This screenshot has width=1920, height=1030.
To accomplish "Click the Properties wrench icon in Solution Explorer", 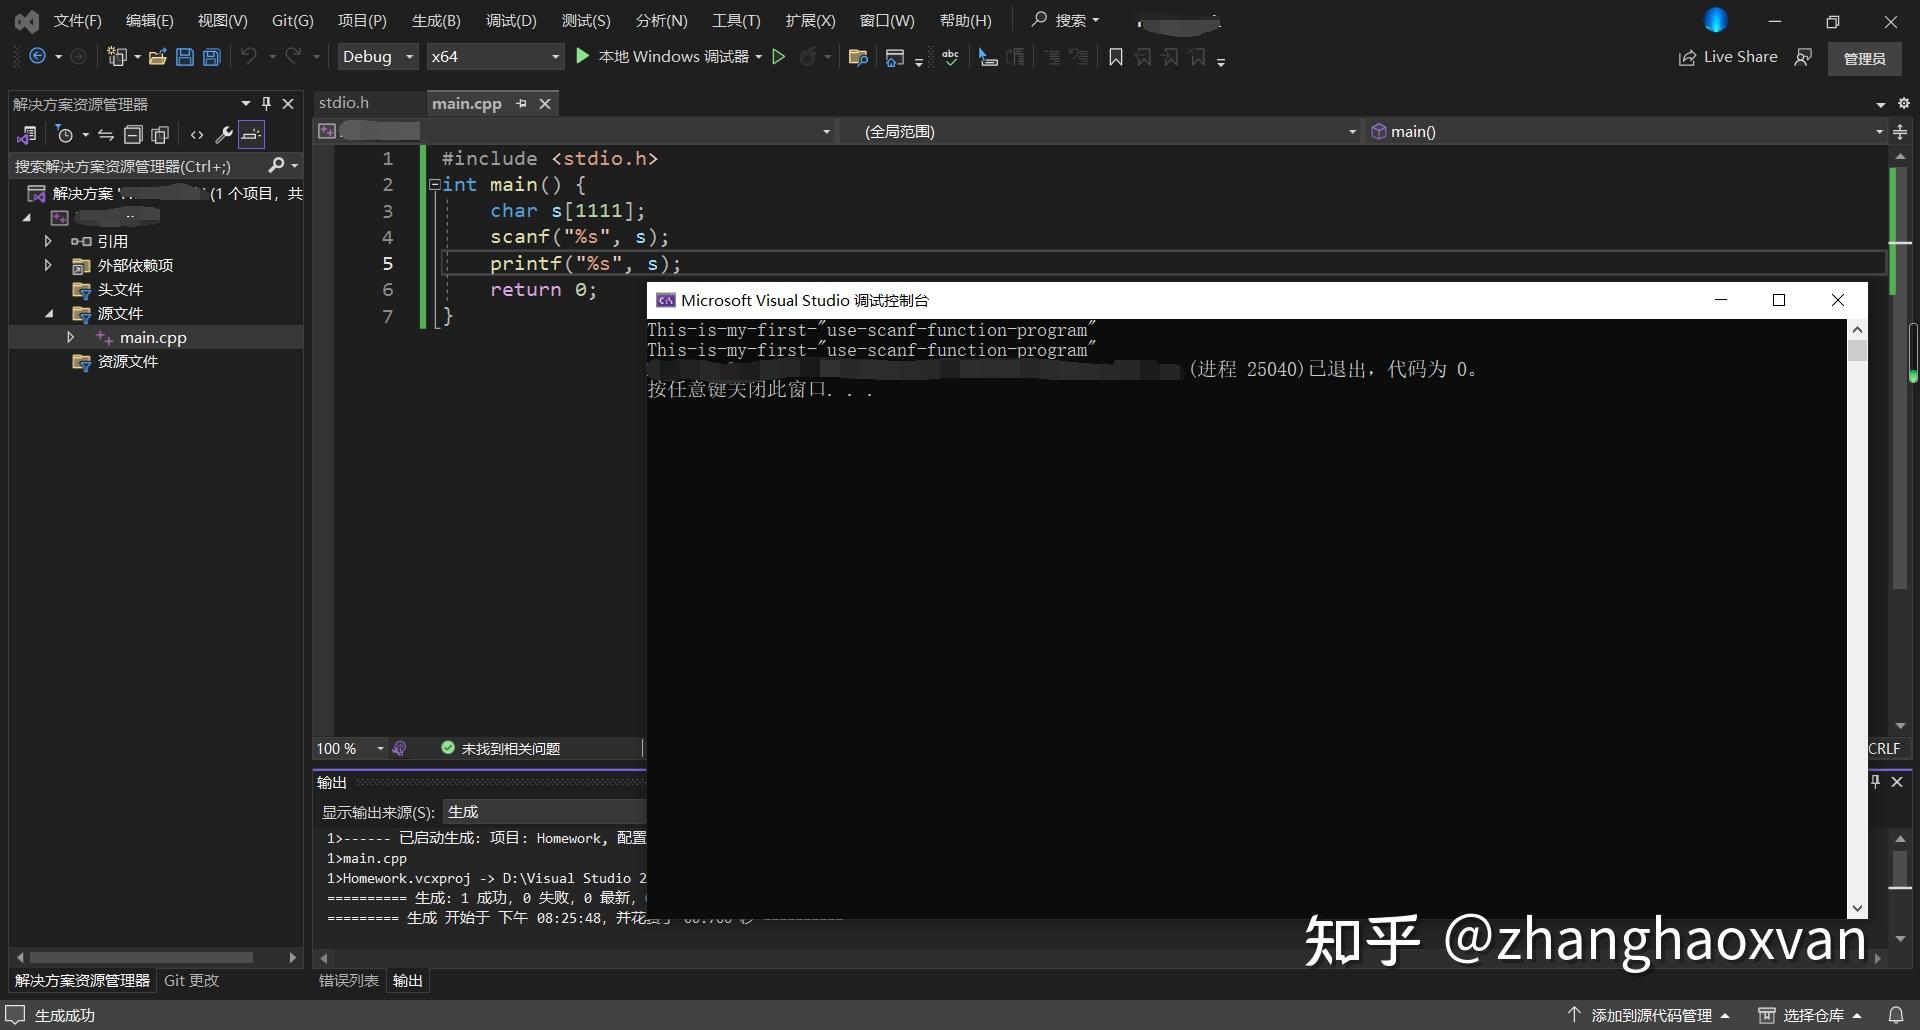I will (224, 135).
